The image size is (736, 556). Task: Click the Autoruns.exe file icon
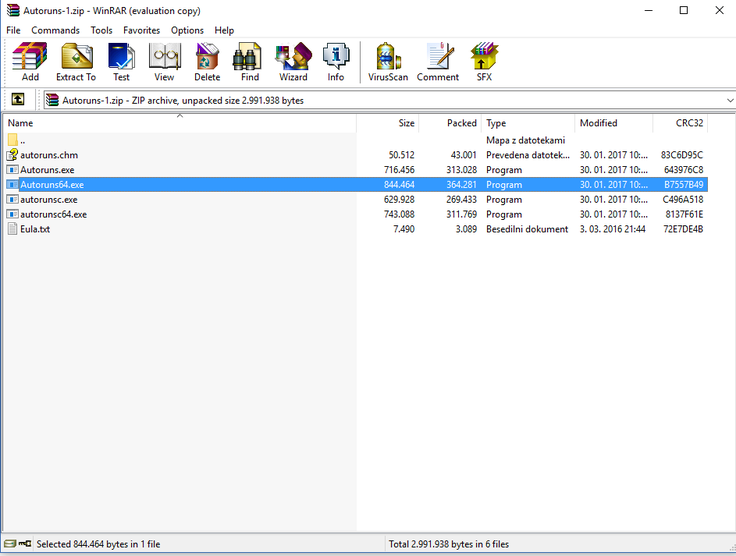tap(13, 170)
